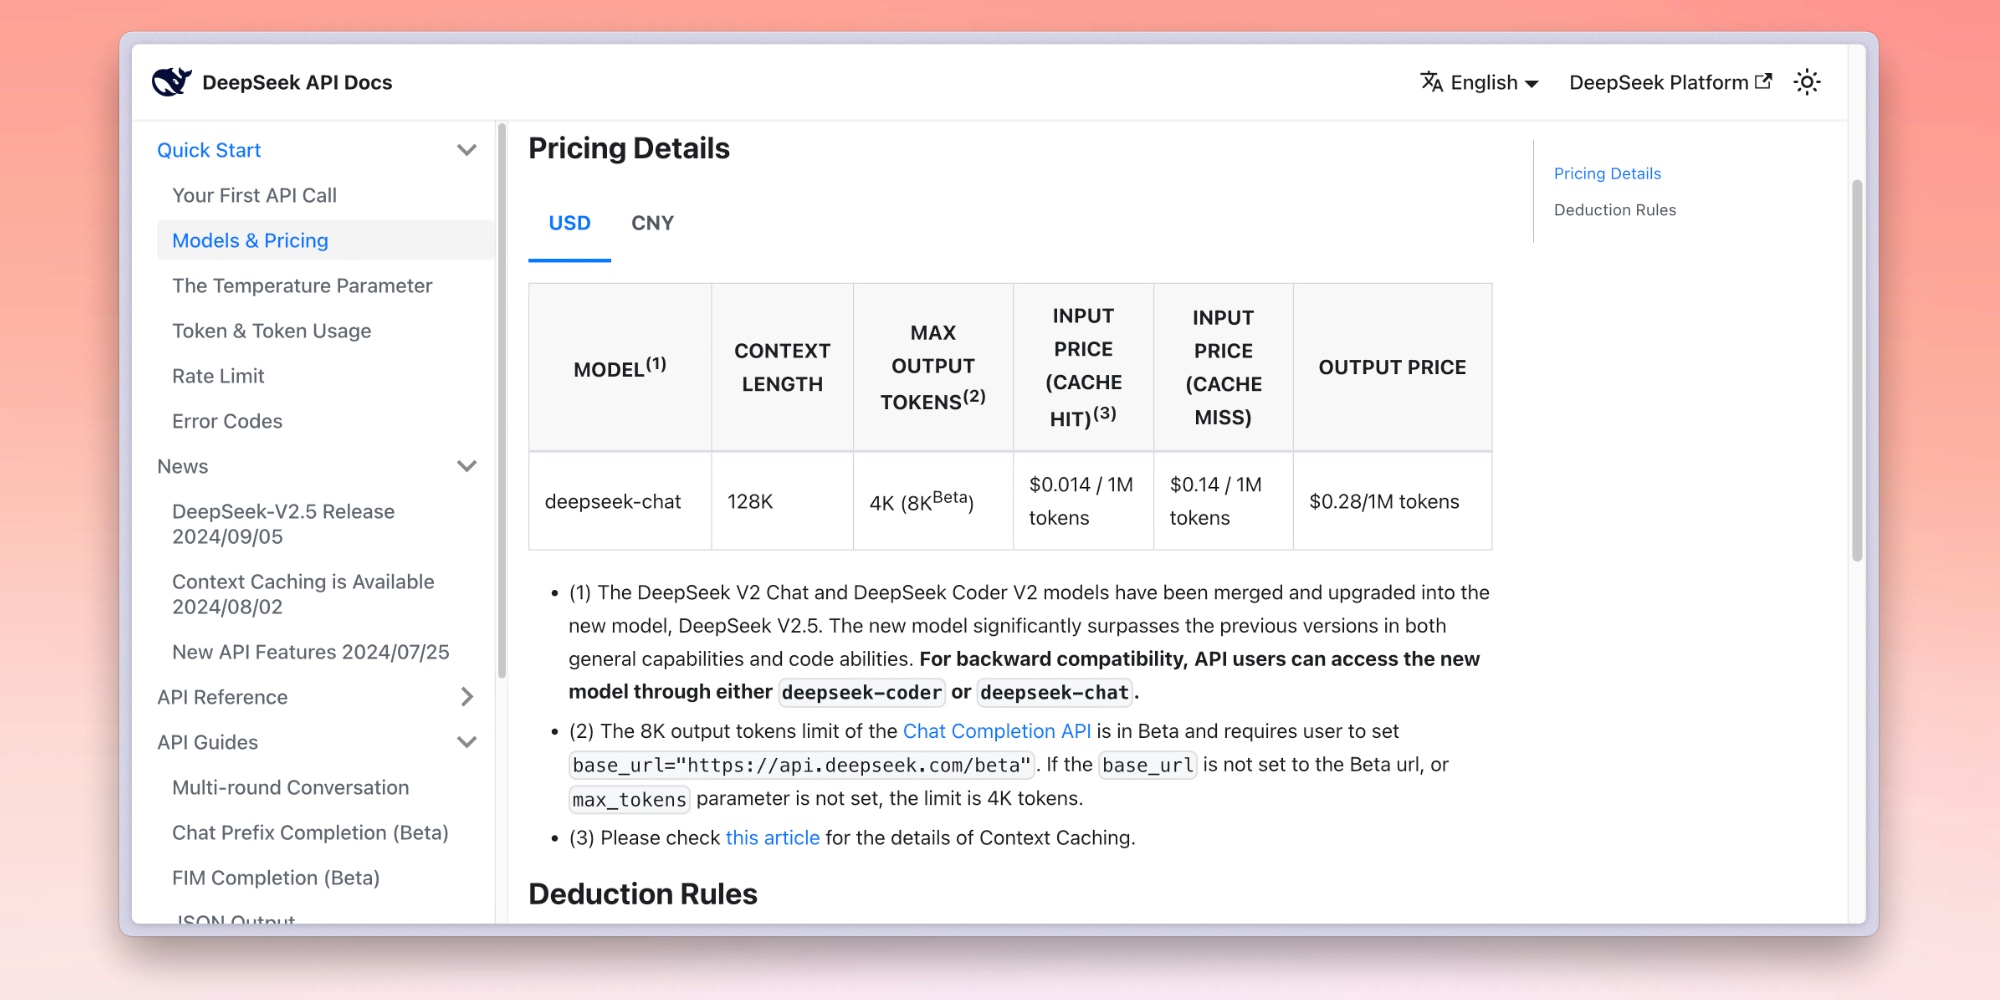Viewport: 2000px width, 1000px height.
Task: Open Token & Token Usage page
Action: 271,330
